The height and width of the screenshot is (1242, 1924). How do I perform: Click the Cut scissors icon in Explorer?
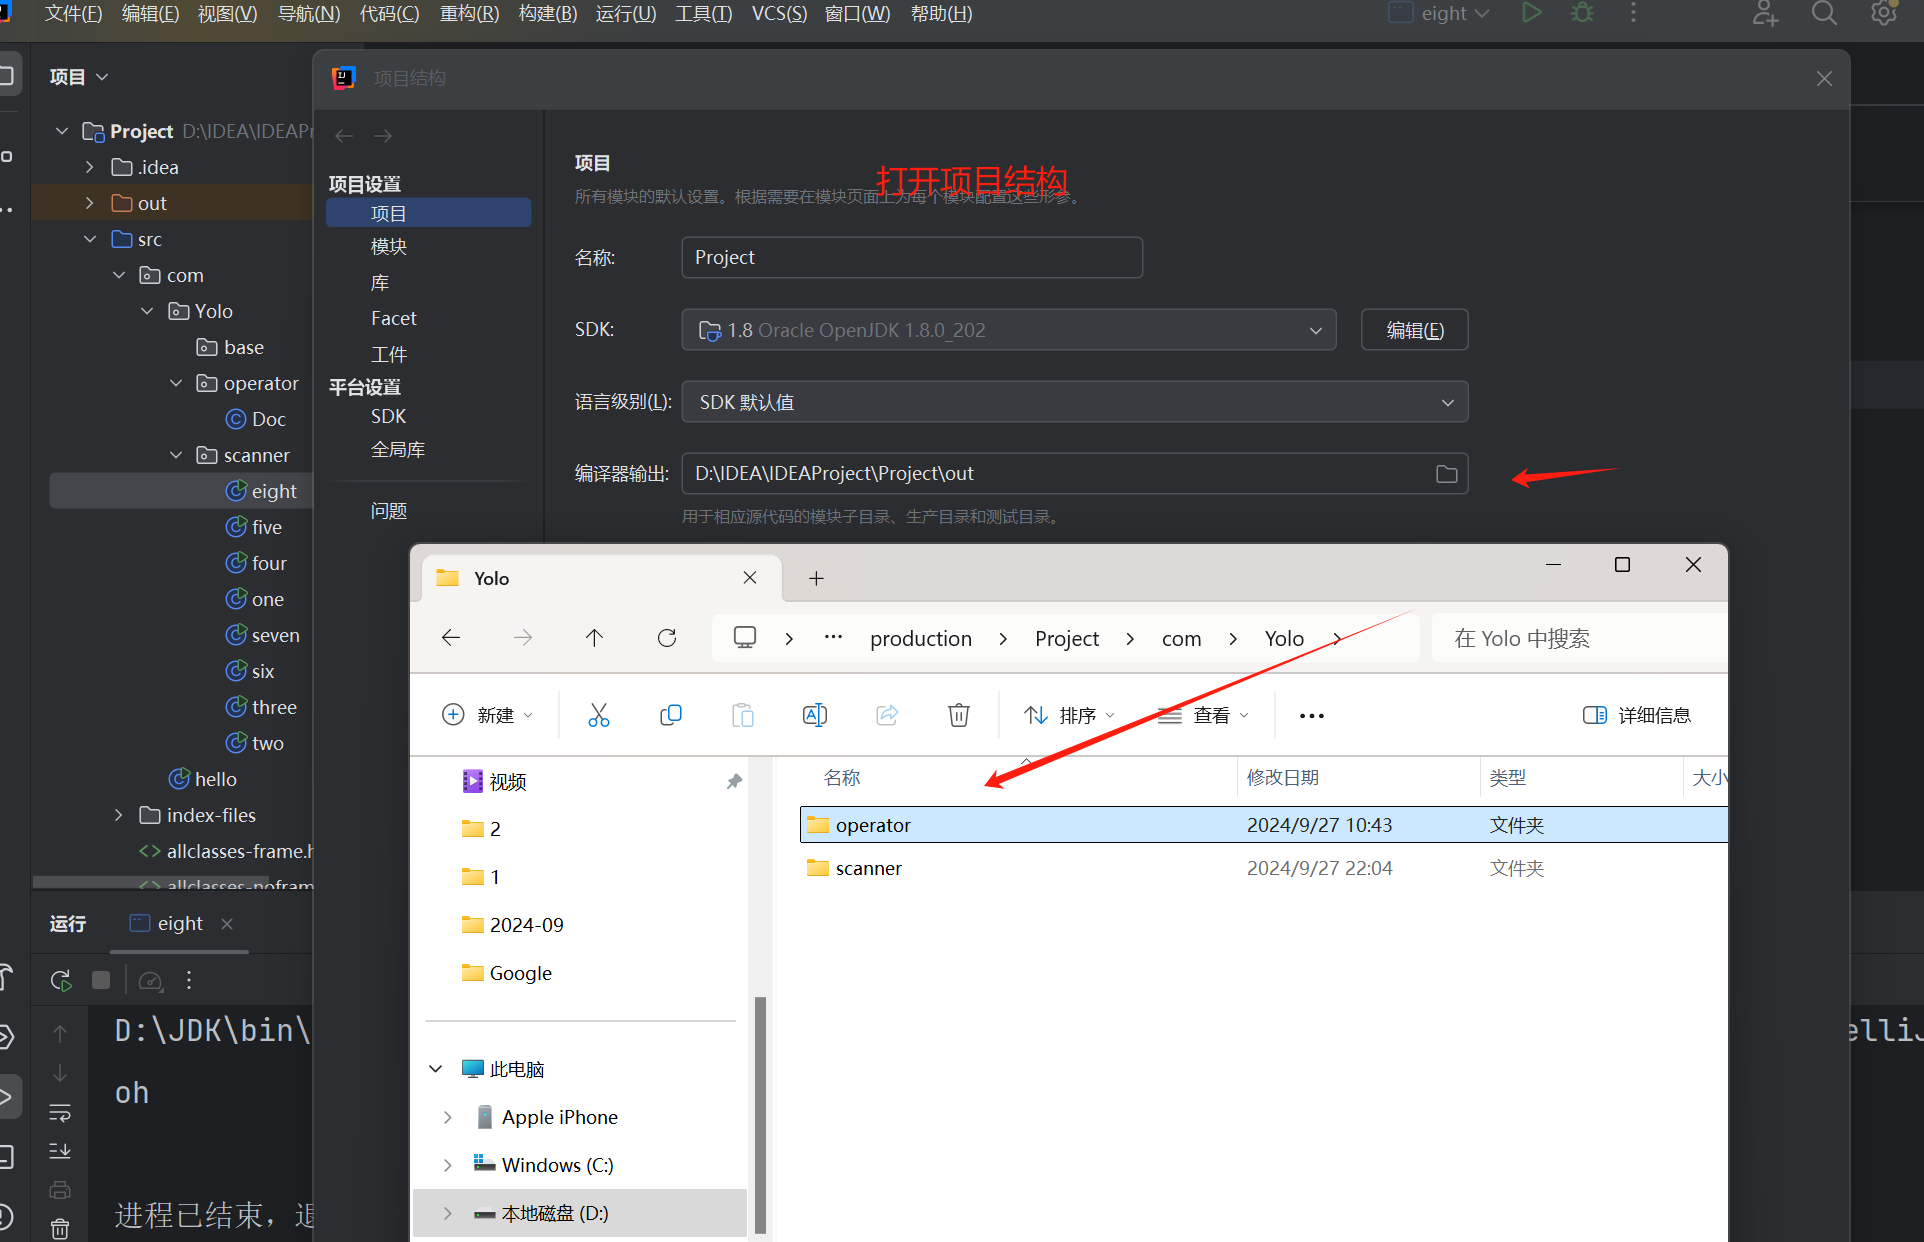pos(598,715)
